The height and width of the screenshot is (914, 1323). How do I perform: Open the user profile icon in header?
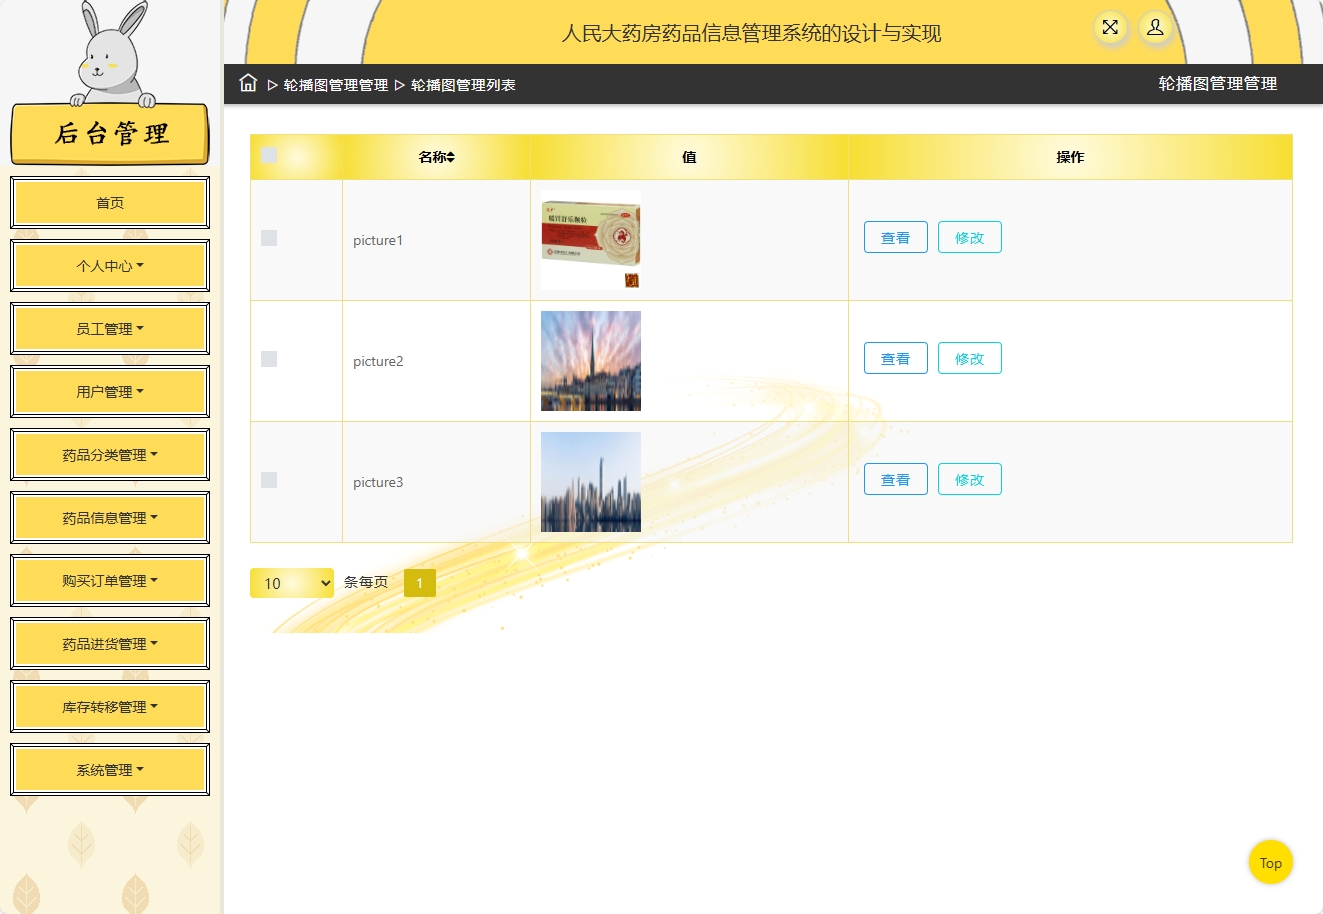tap(1155, 28)
